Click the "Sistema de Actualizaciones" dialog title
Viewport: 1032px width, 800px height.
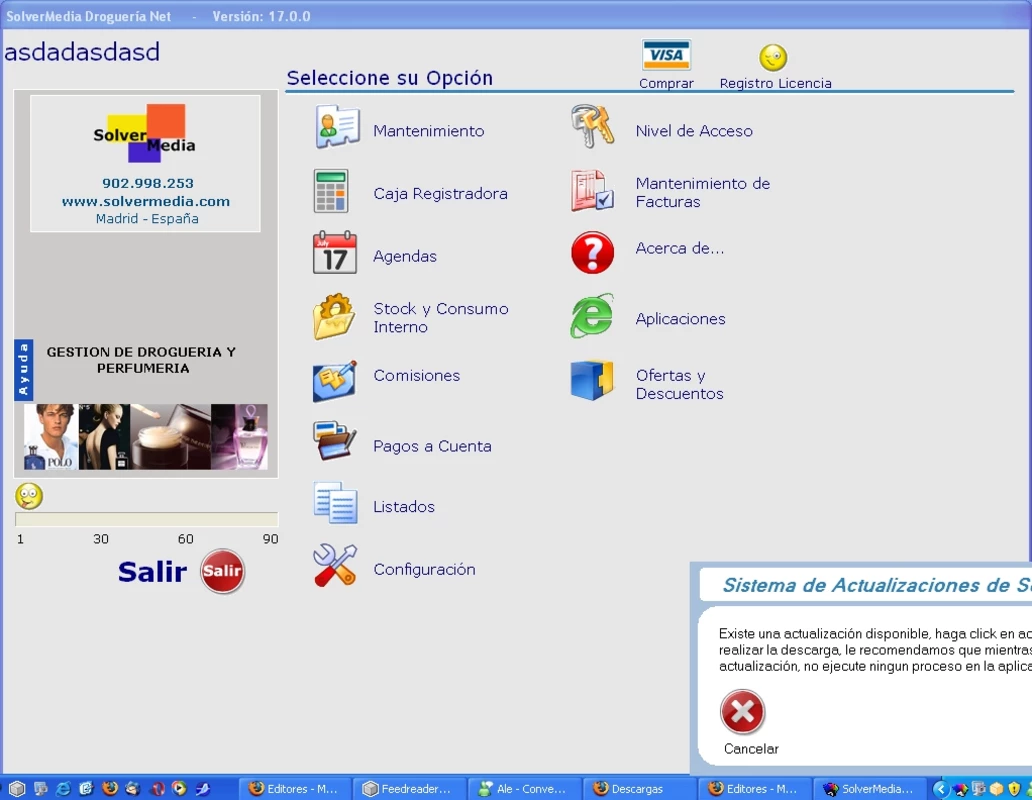pyautogui.click(x=877, y=585)
